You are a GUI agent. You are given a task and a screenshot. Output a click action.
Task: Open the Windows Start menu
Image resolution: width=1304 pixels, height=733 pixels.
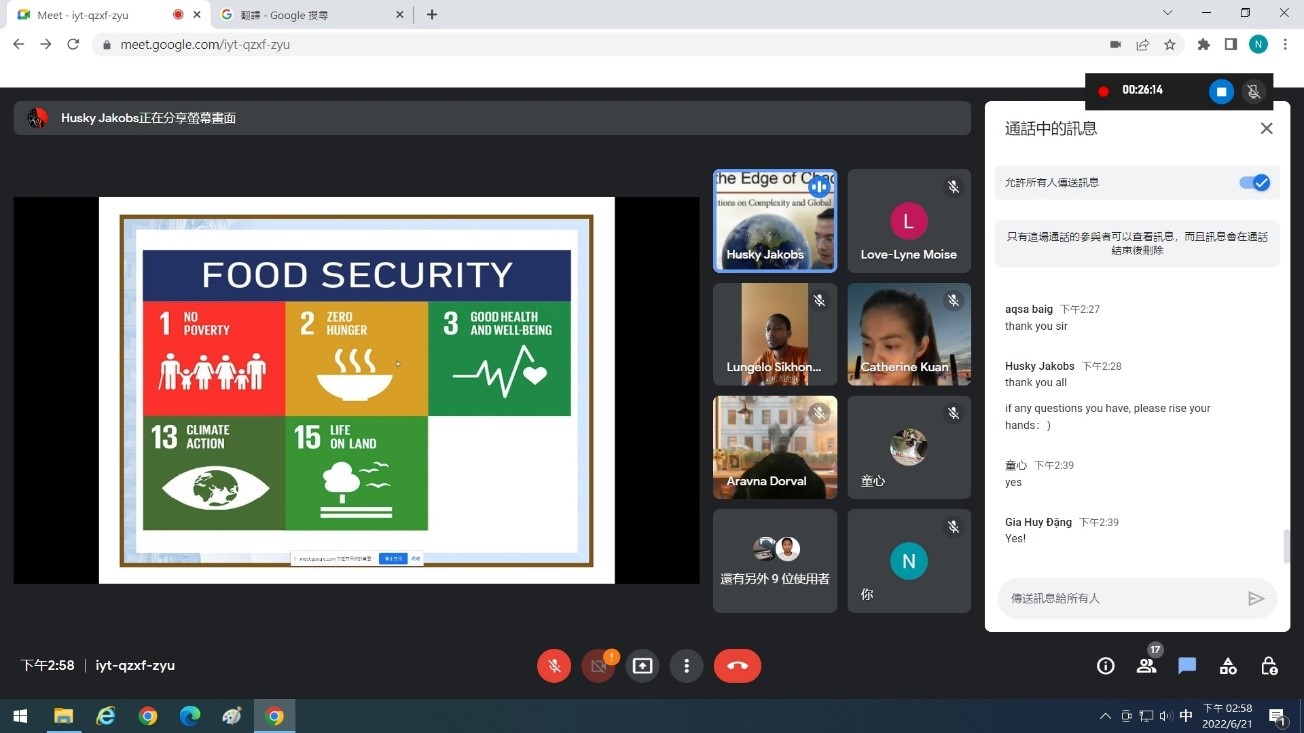coord(19,716)
